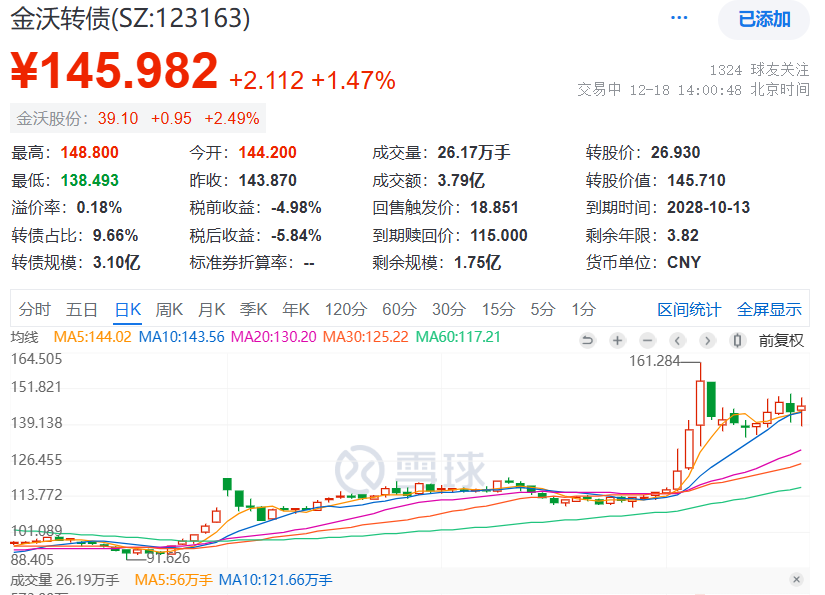Open 区间统计 range statistics
825x595 pixels.
tap(689, 310)
